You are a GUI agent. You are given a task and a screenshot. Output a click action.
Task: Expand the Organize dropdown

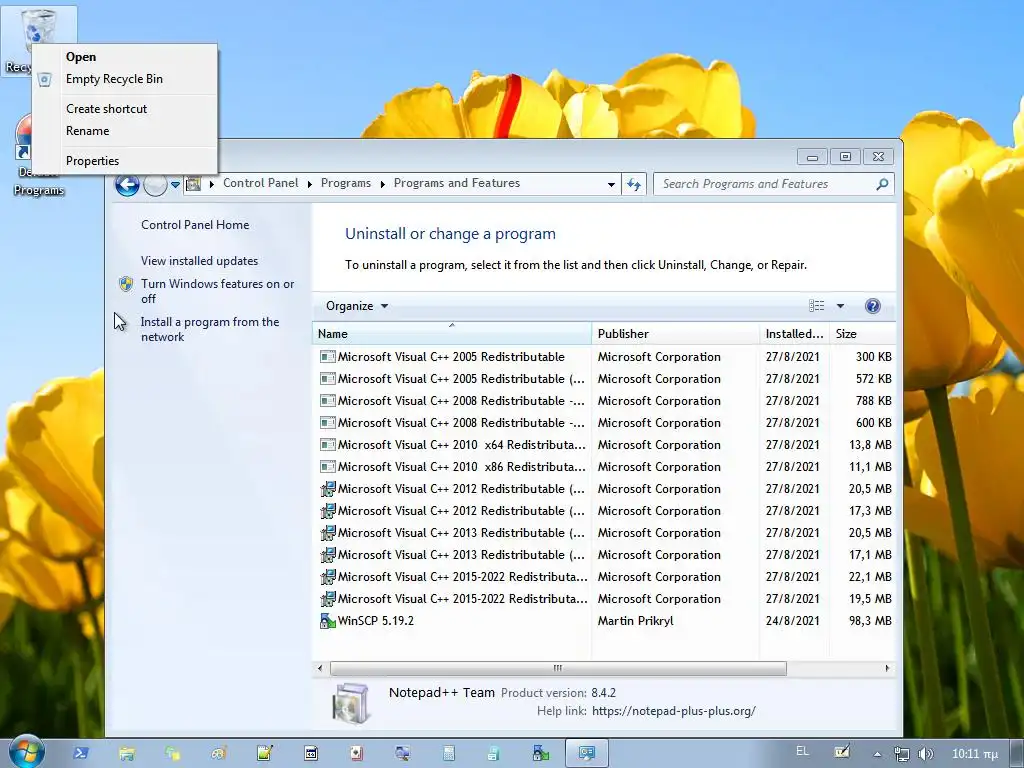tap(357, 306)
